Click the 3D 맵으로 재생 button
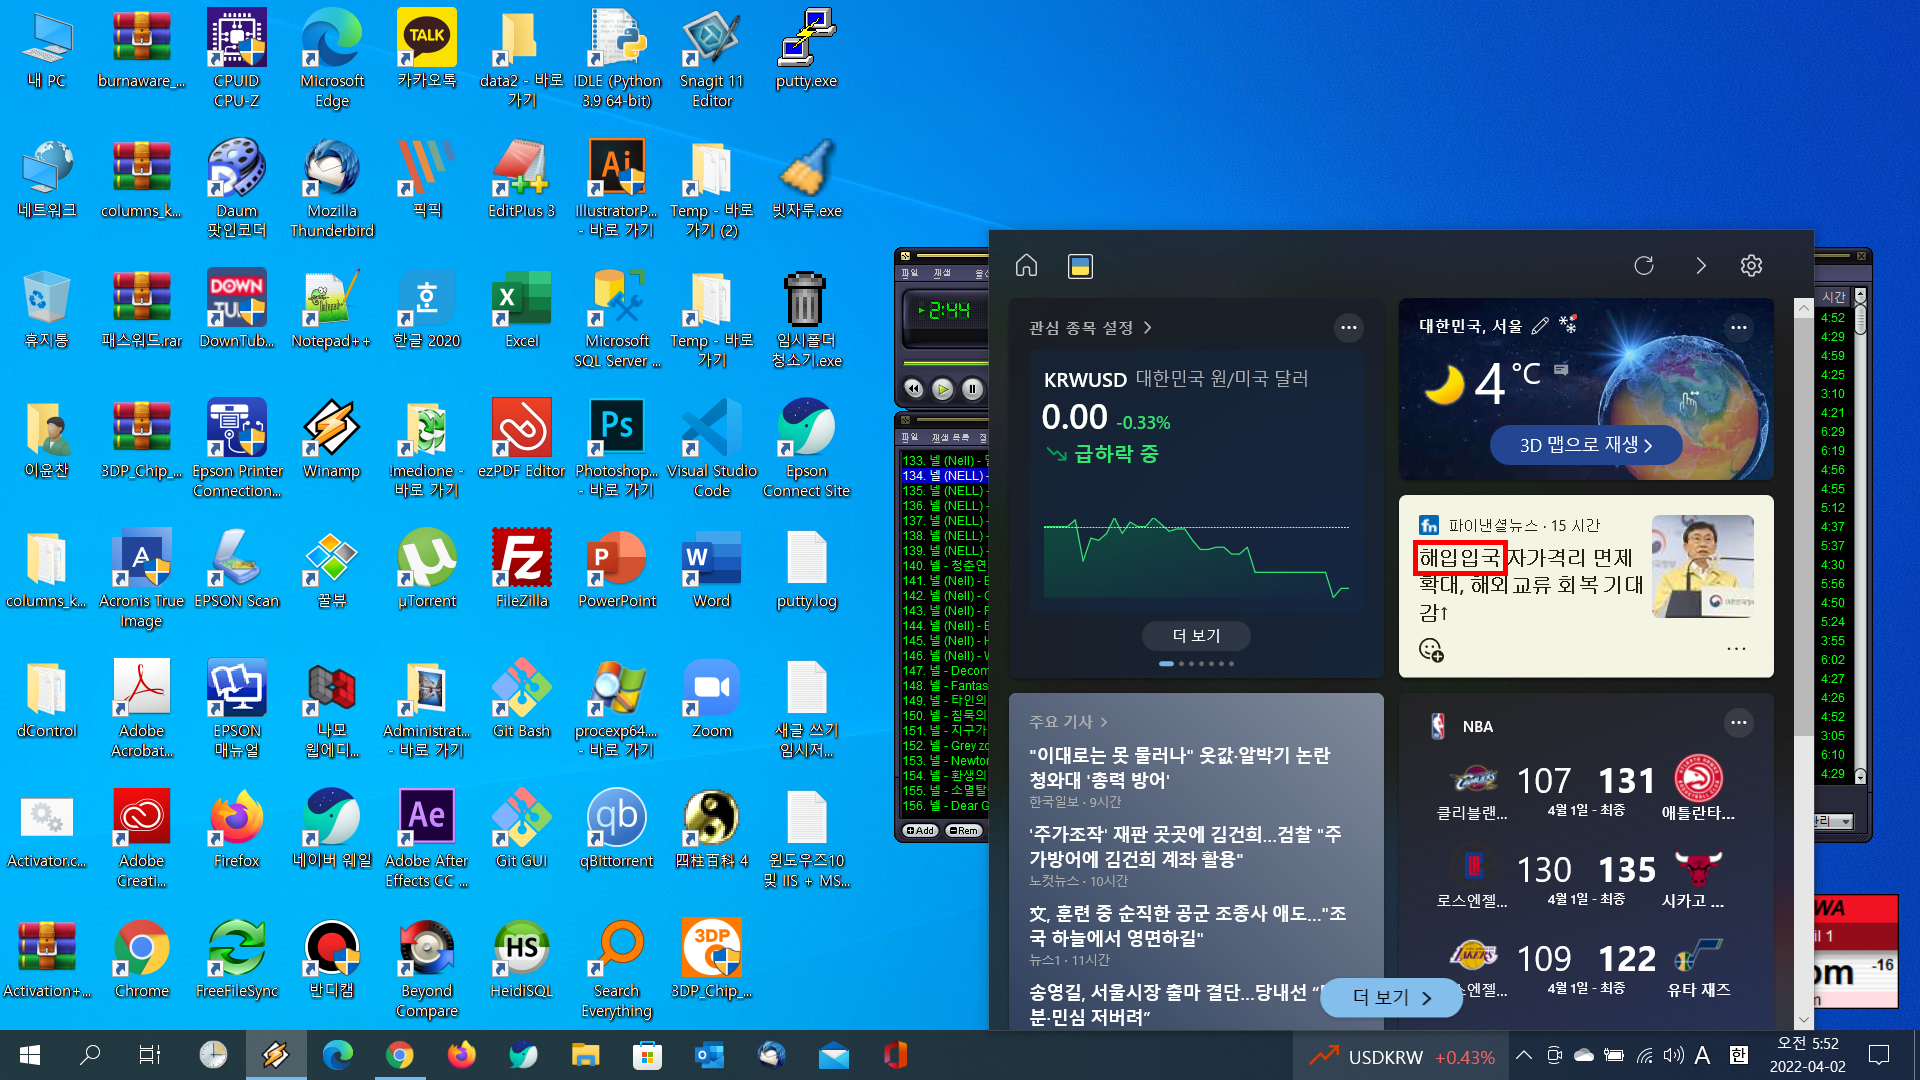Viewport: 1920px width, 1080px height. click(x=1586, y=445)
